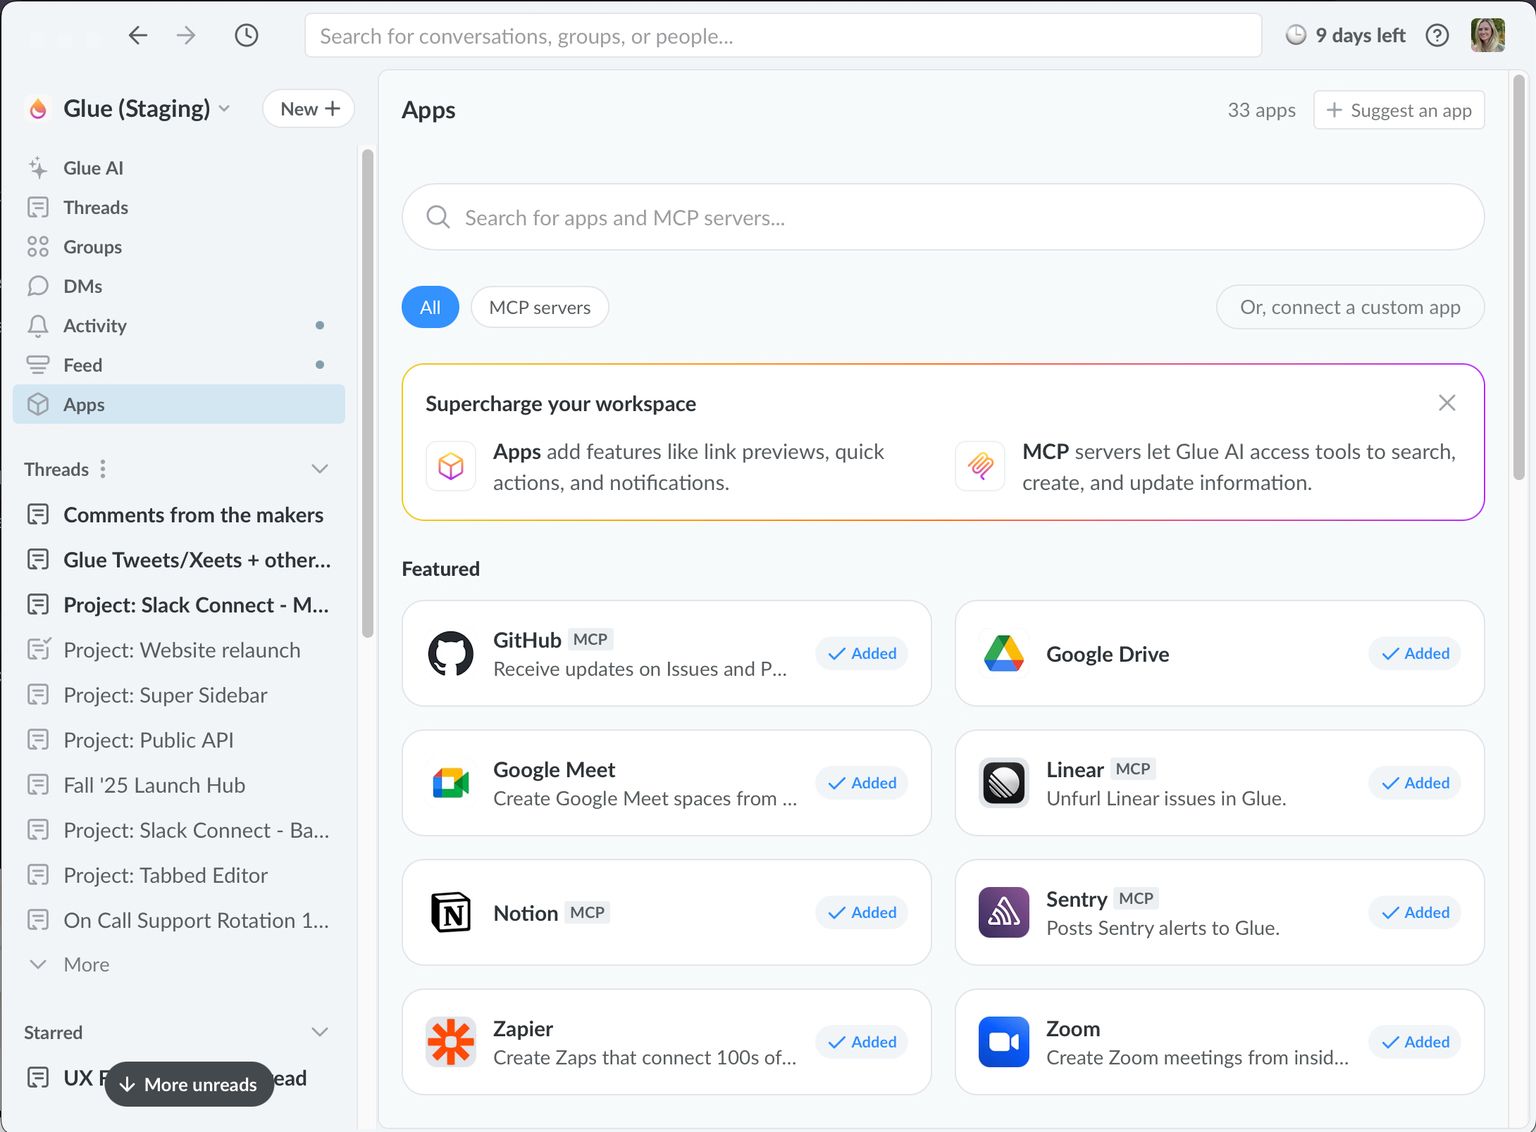Toggle Added status for Notion
Screen dimensions: 1536x1132
[x=862, y=912]
